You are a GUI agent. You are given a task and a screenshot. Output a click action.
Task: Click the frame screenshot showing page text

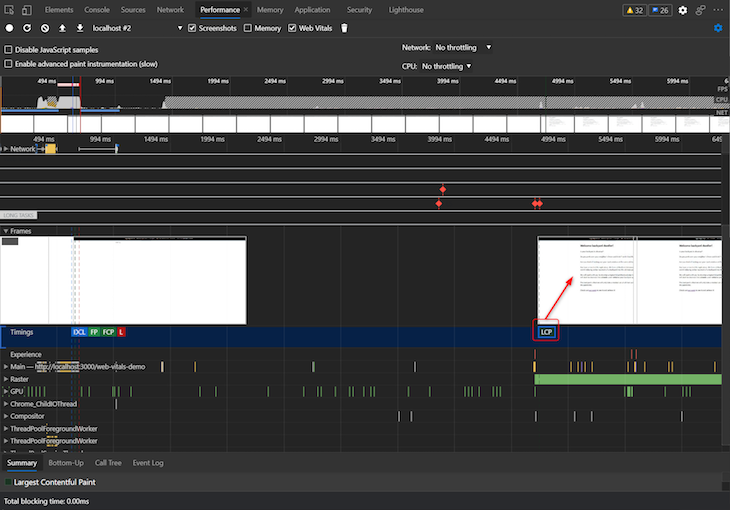click(x=587, y=280)
